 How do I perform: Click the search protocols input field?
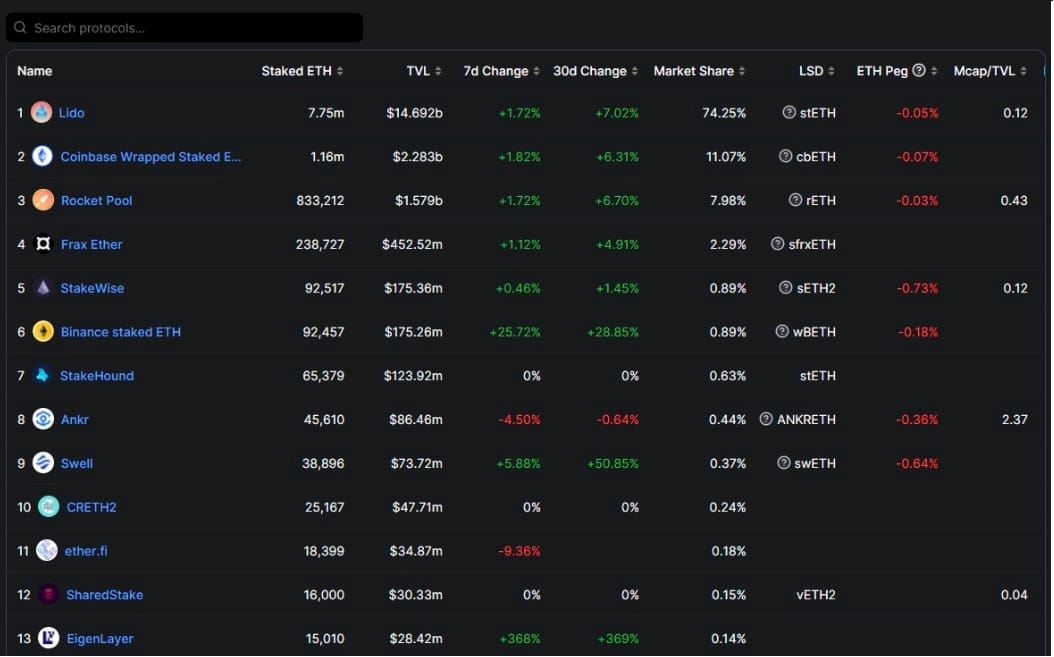(x=180, y=27)
